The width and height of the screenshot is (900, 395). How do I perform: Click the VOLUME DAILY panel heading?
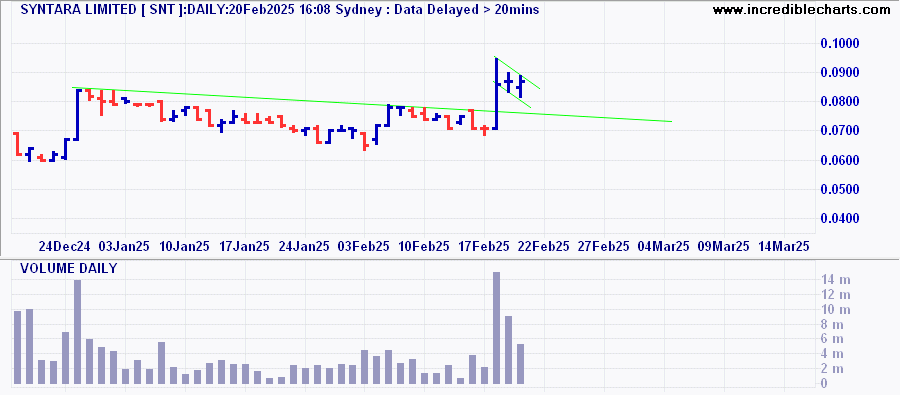click(69, 268)
